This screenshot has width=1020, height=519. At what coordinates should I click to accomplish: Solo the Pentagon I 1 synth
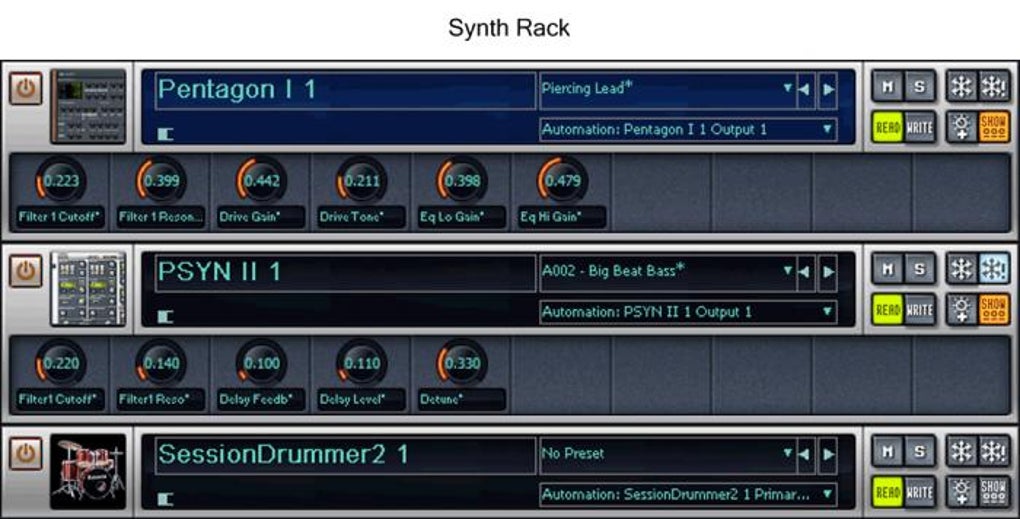[919, 86]
